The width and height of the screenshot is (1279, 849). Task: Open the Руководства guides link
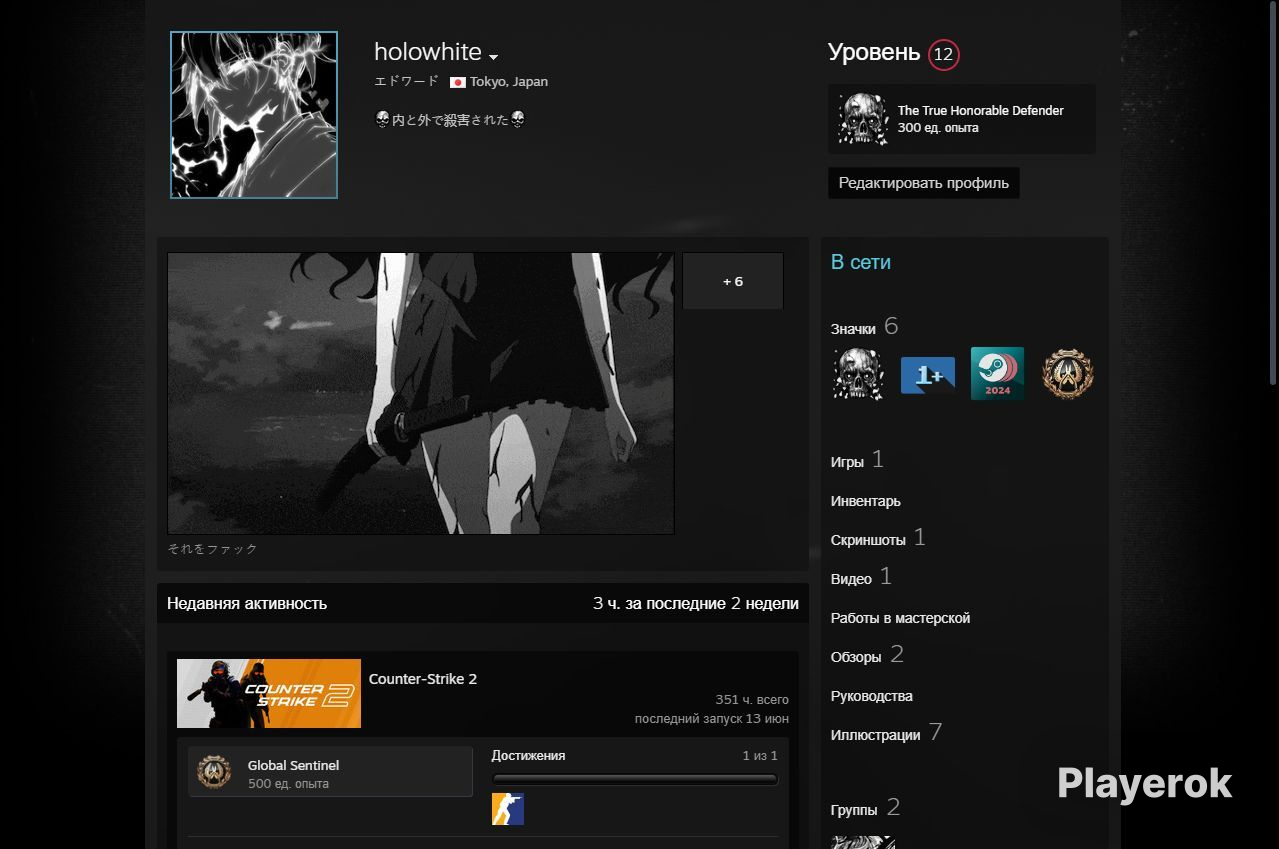click(872, 696)
